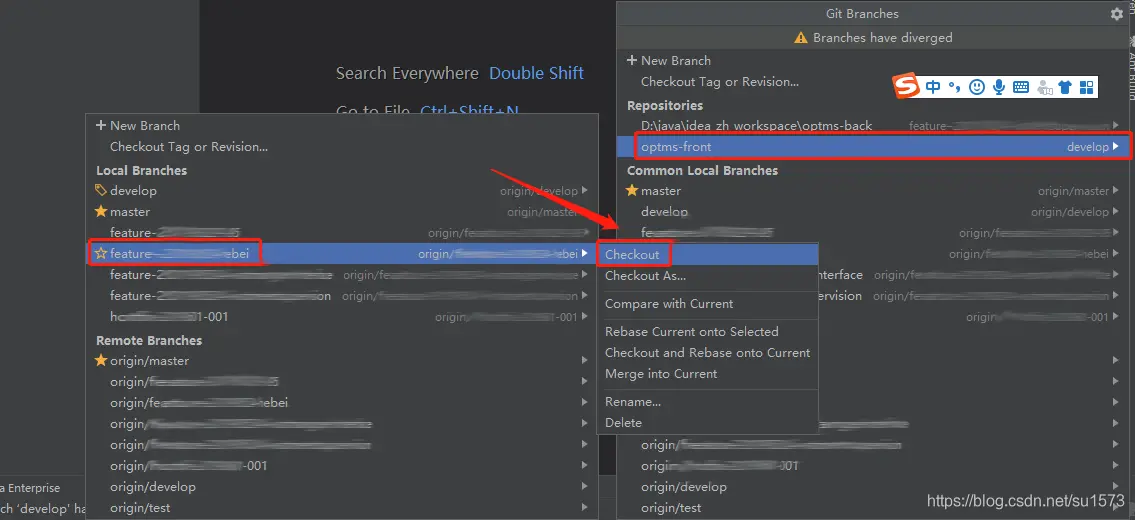Open the skin shirt icon in IME bar

(x=1065, y=87)
